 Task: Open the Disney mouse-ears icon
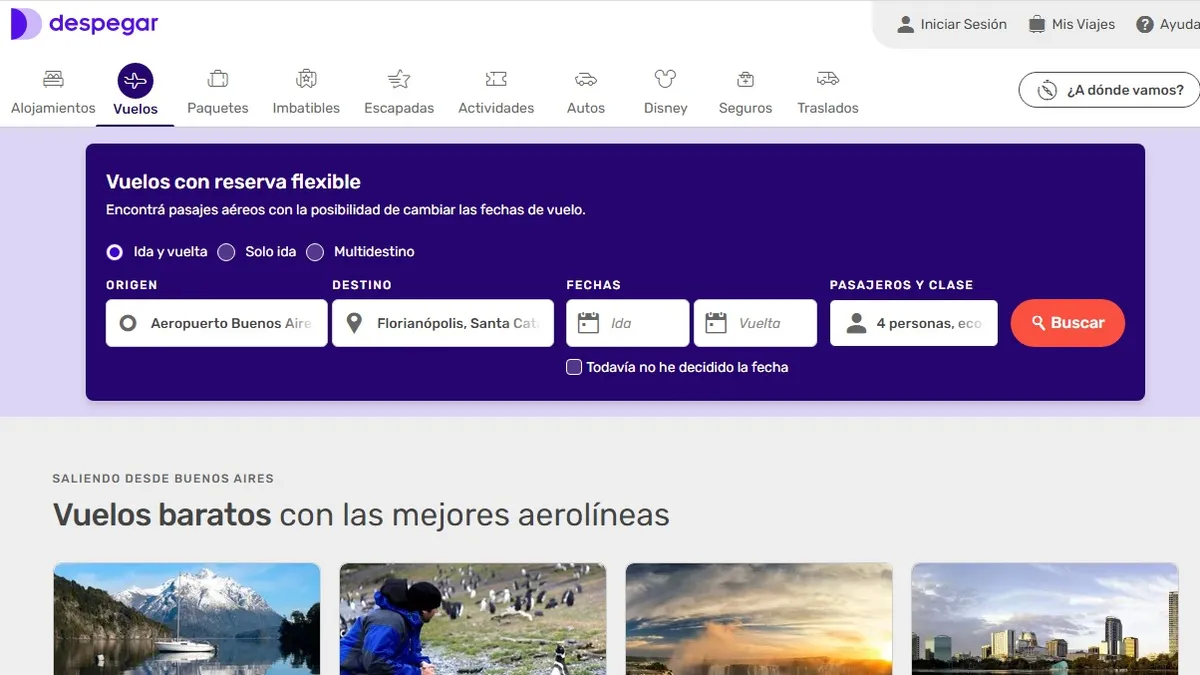click(x=665, y=79)
